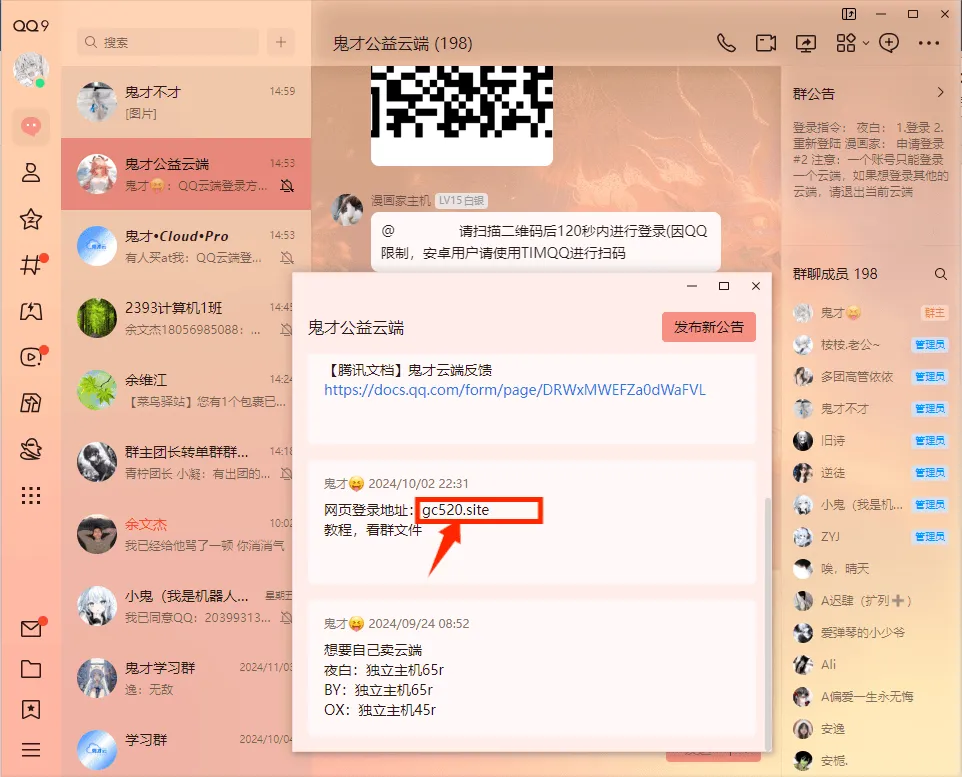The height and width of the screenshot is (777, 962).
Task: Open QQ Channels via hashtag icon
Action: point(30,264)
